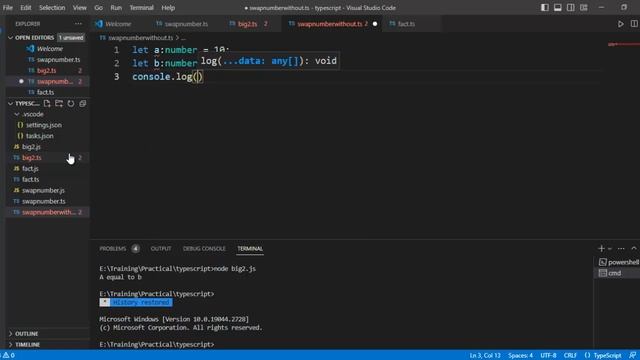The image size is (640, 360).
Task: Open tasks.json in explorer
Action: 40,136
